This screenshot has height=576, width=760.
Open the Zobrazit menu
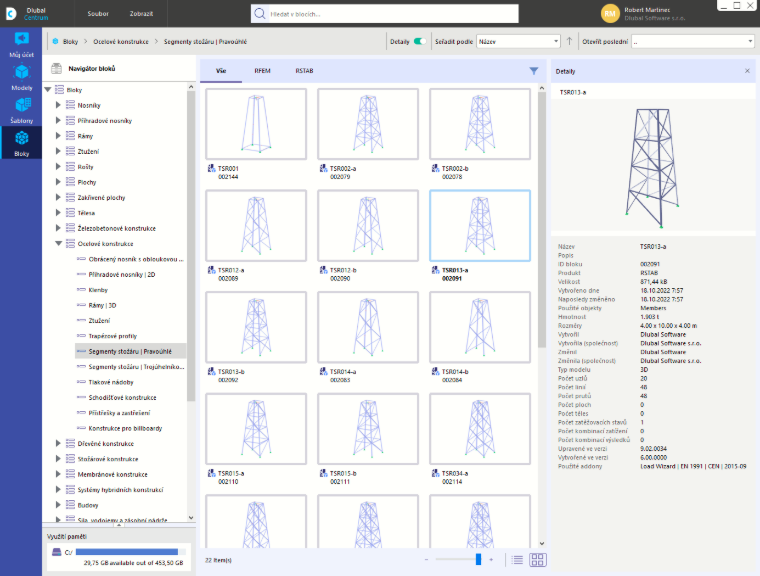click(x=141, y=14)
